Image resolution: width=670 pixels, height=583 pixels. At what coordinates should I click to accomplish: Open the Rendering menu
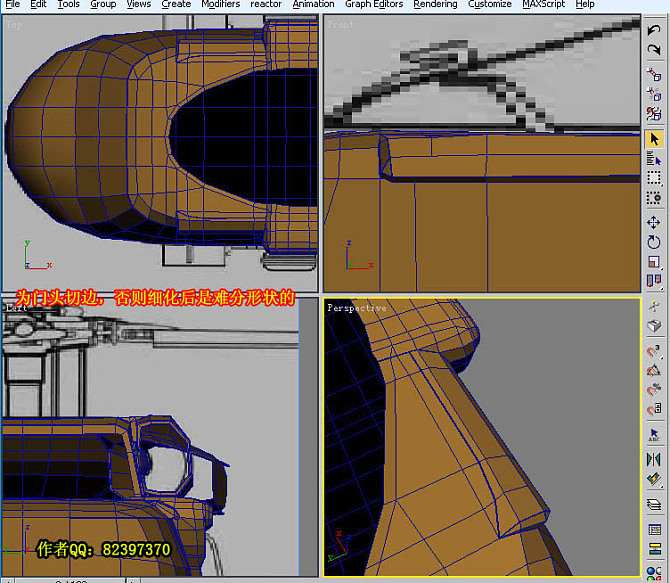point(435,4)
